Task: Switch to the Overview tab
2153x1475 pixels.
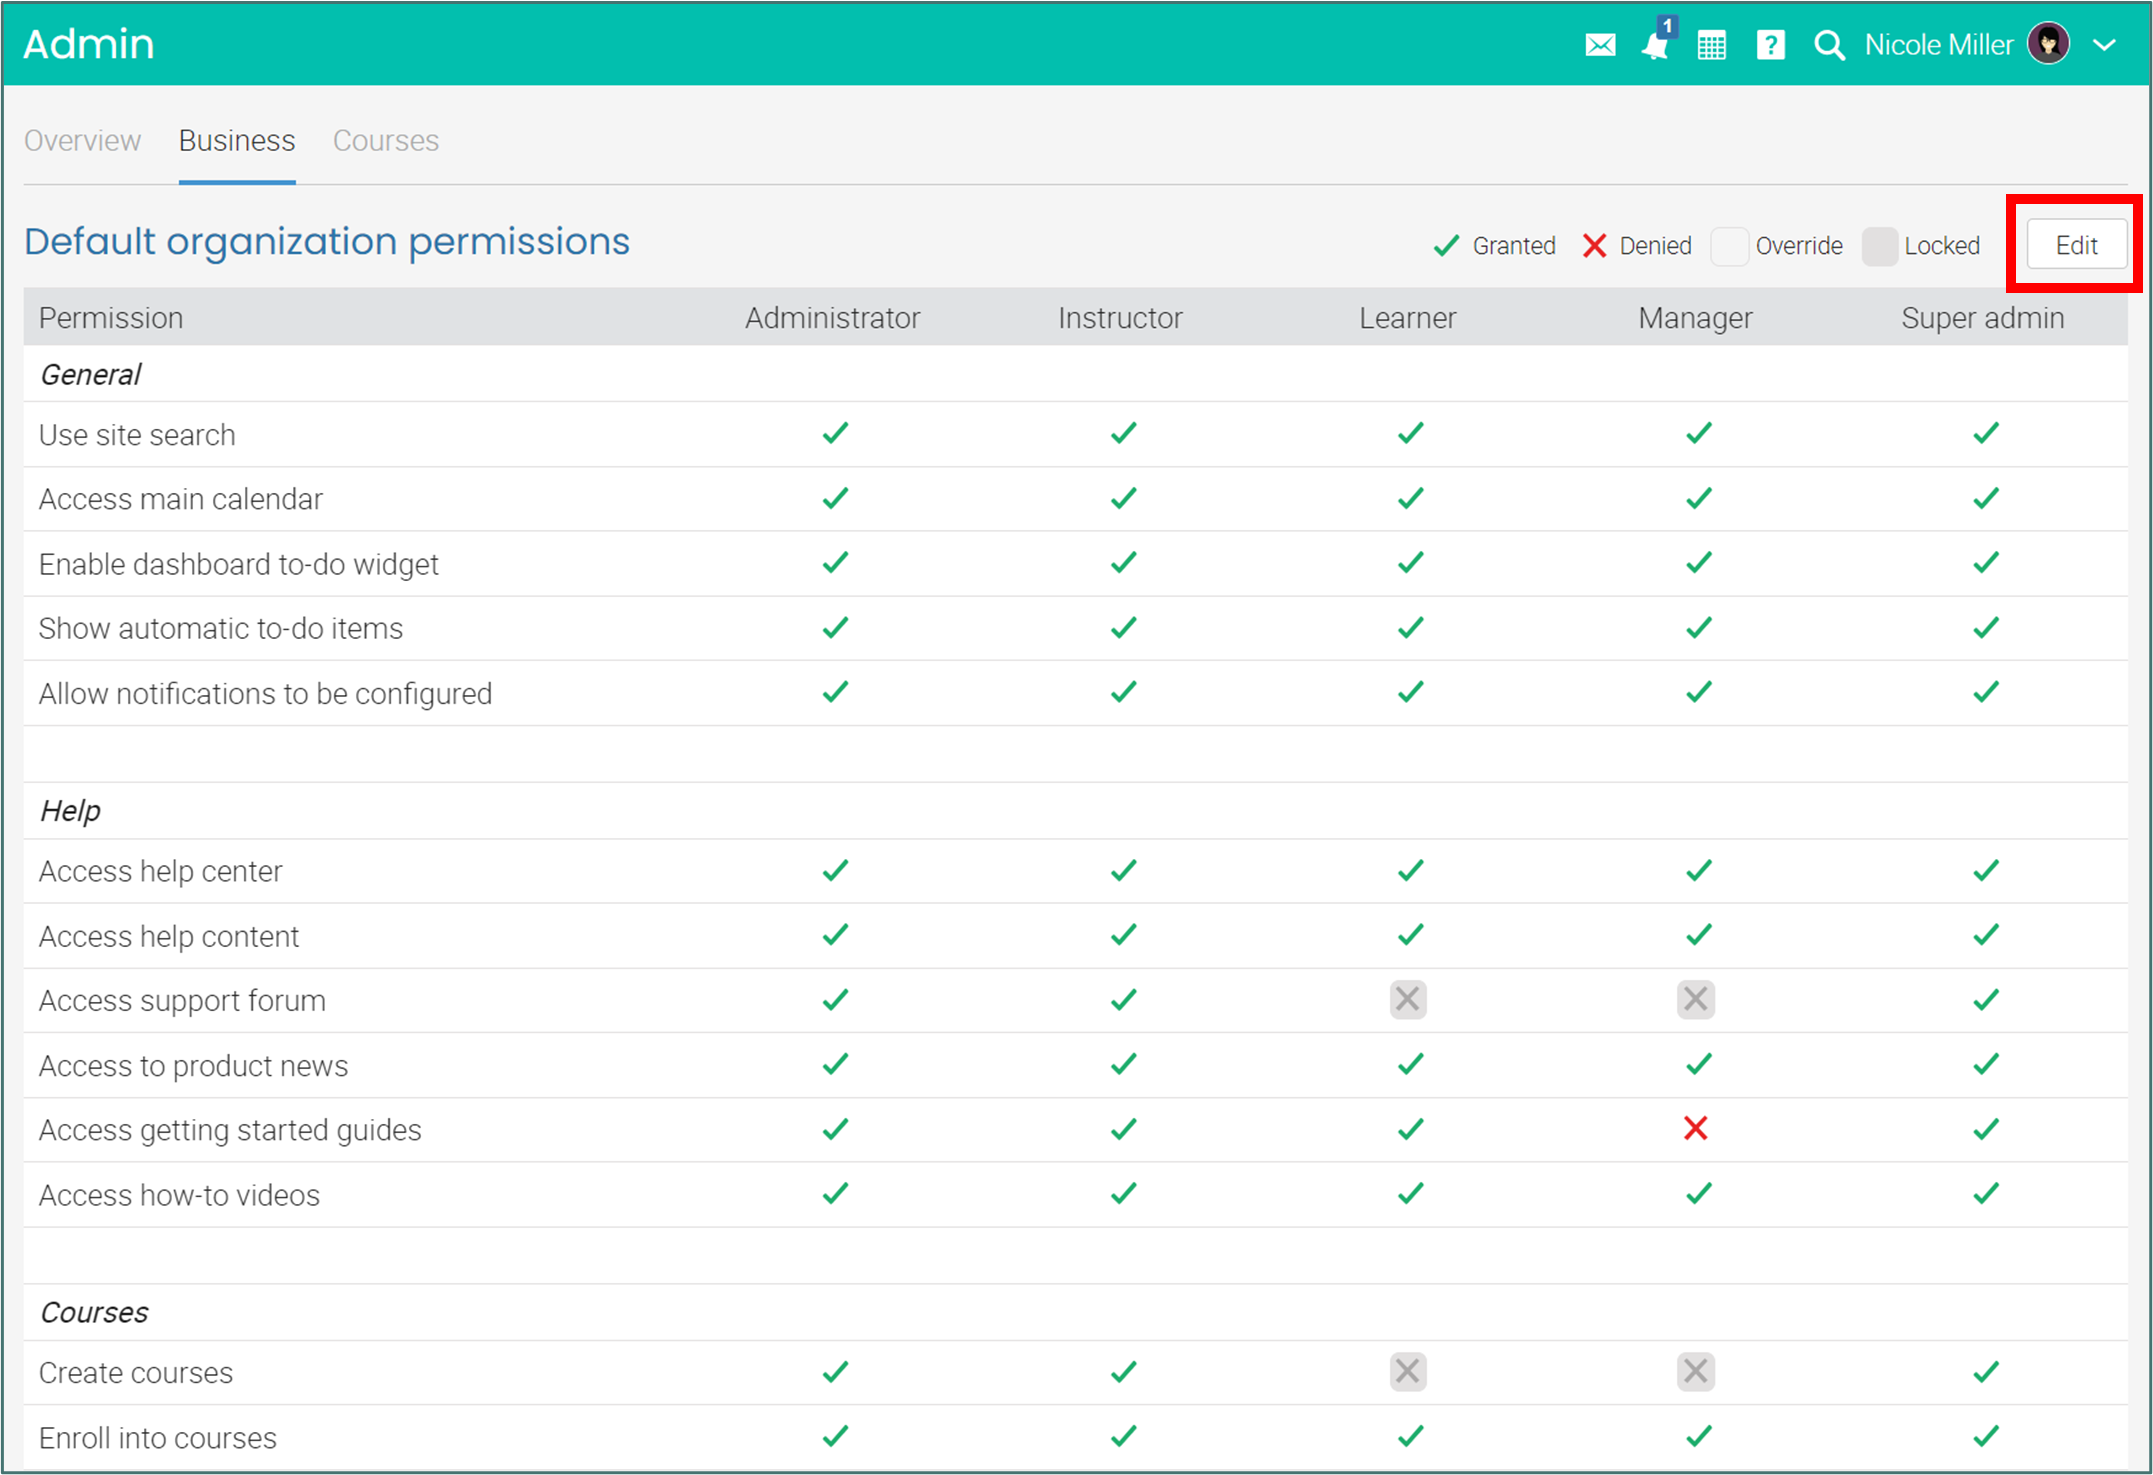Action: 82,141
